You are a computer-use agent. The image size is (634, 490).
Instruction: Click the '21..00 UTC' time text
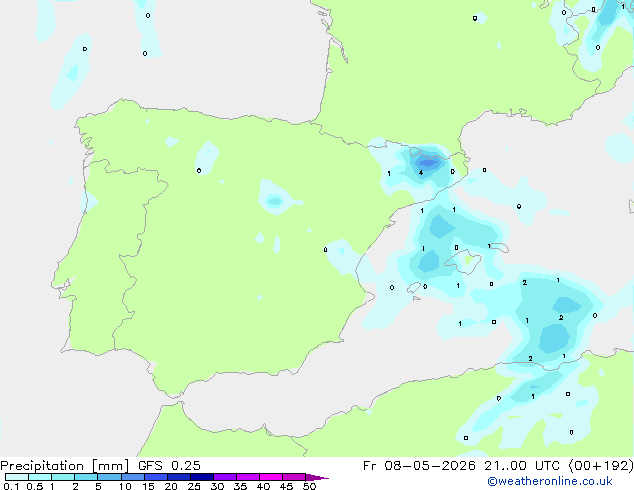point(522,466)
